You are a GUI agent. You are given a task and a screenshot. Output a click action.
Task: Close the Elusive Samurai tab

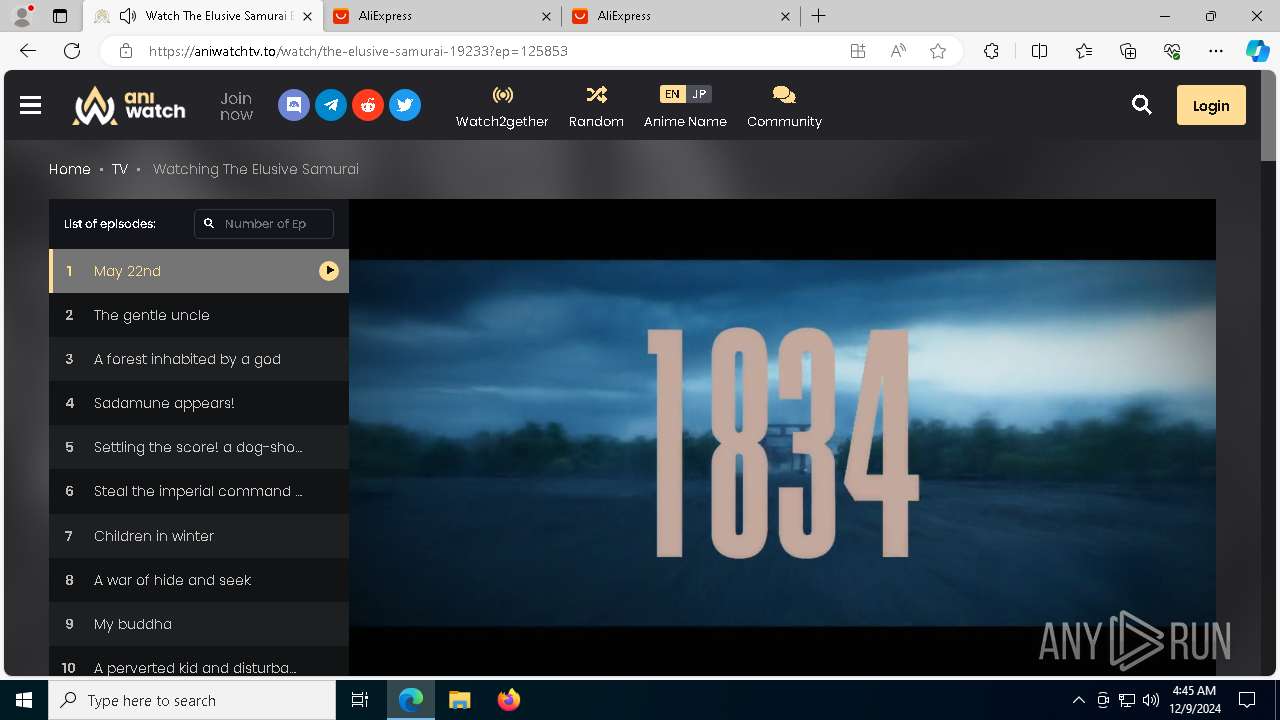[307, 16]
